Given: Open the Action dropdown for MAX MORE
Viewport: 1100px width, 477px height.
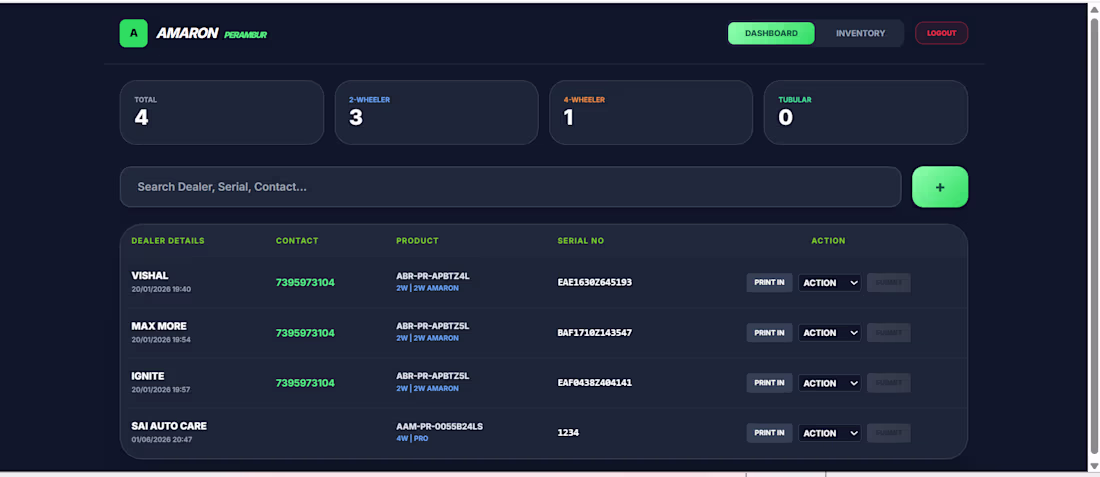Looking at the screenshot, I should 829,332.
